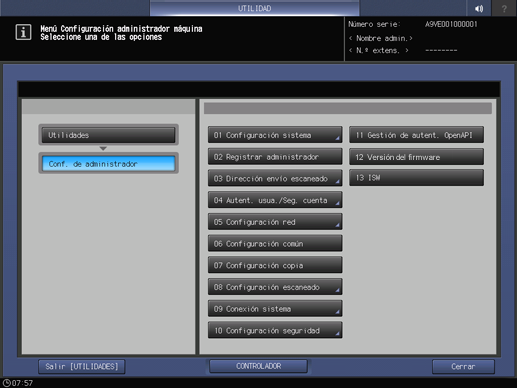This screenshot has height=388, width=517.
Task: Click the speaker volume icon
Action: [x=479, y=8]
